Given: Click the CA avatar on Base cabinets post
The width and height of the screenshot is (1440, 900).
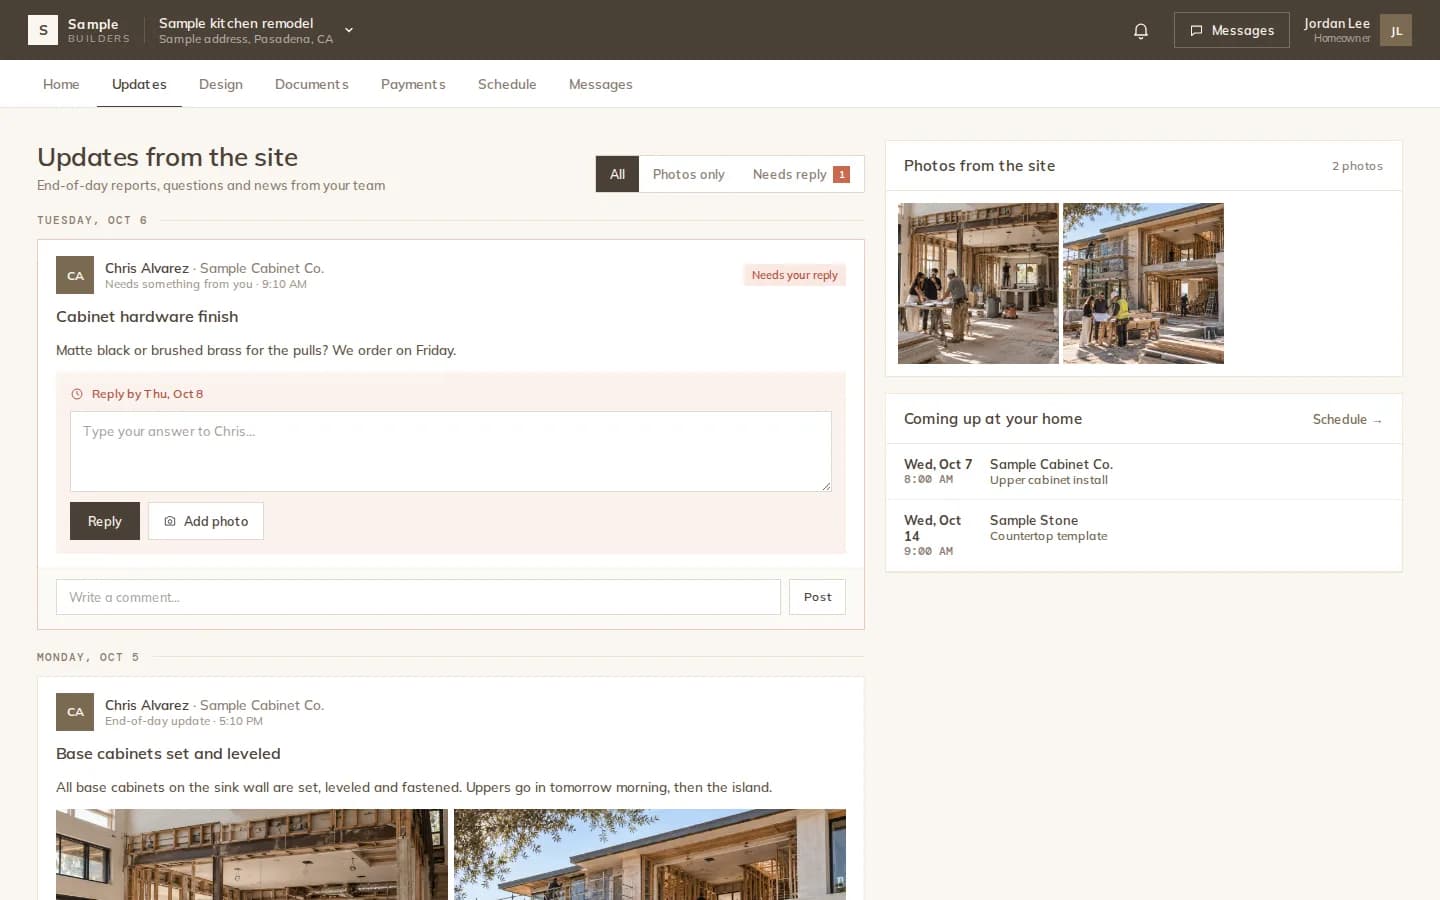Looking at the screenshot, I should point(75,712).
